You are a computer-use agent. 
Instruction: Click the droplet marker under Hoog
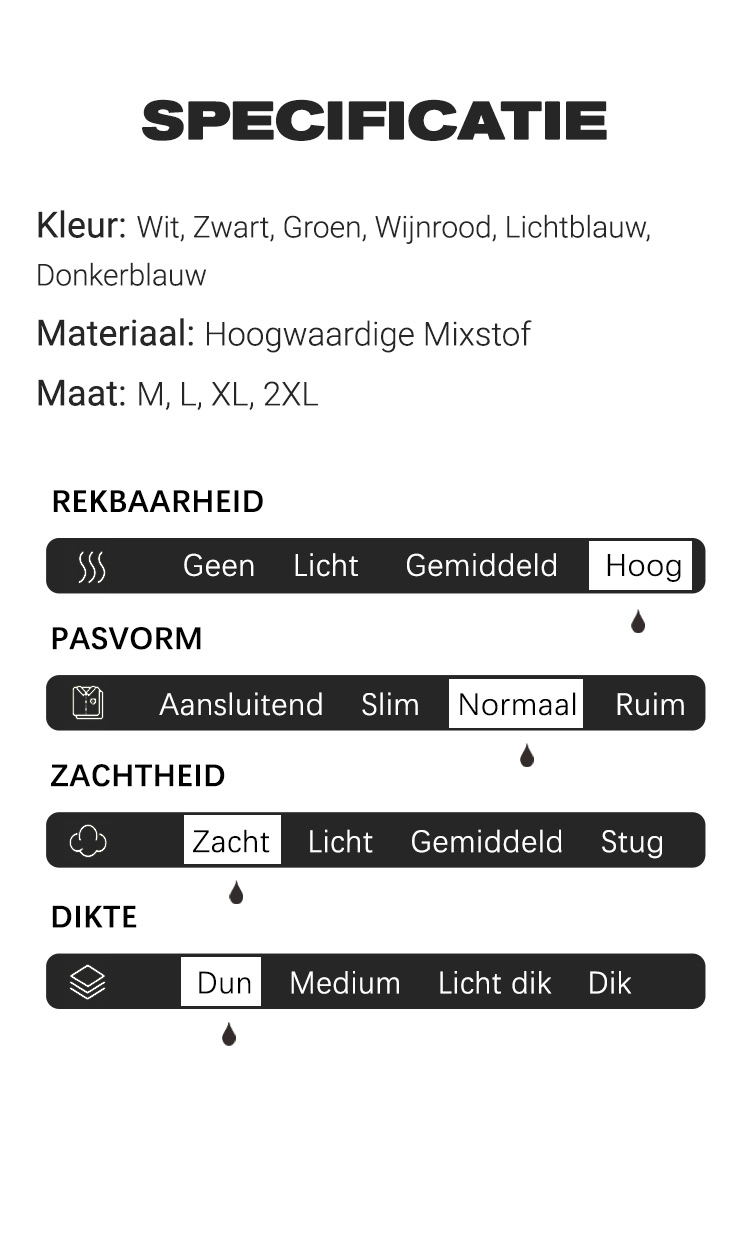tap(638, 622)
